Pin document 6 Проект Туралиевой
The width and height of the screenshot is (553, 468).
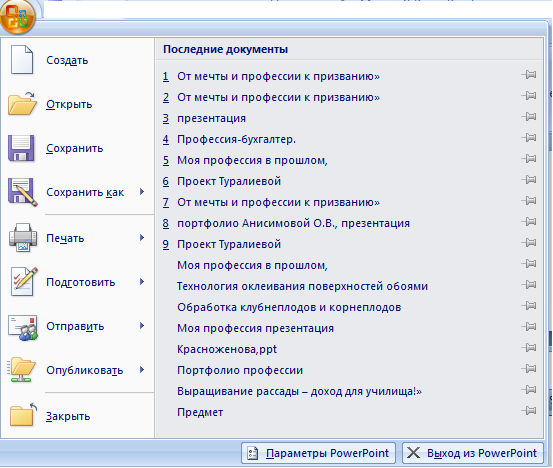(x=529, y=180)
